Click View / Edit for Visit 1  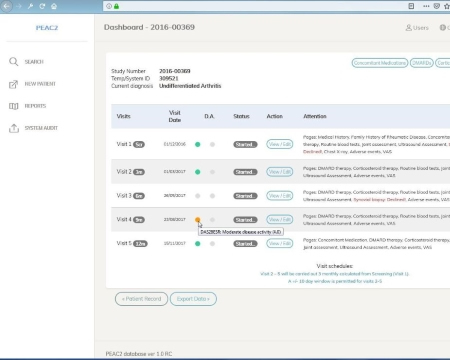click(280, 144)
